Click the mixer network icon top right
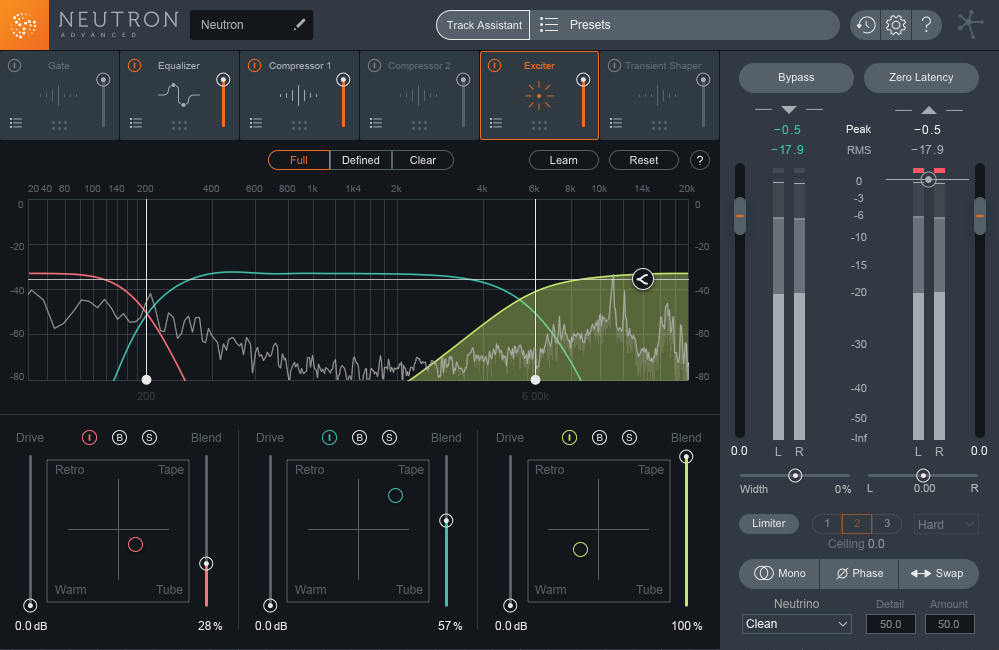 (970, 25)
